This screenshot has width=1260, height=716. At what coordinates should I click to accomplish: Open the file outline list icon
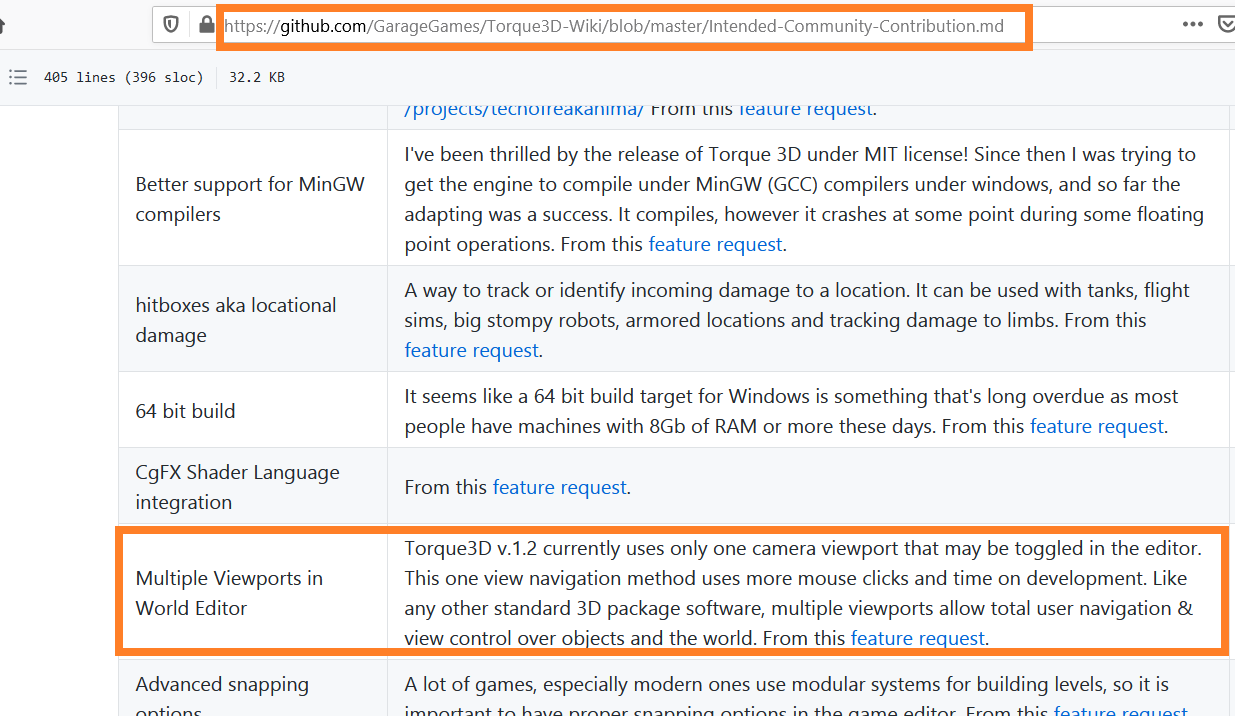17,77
